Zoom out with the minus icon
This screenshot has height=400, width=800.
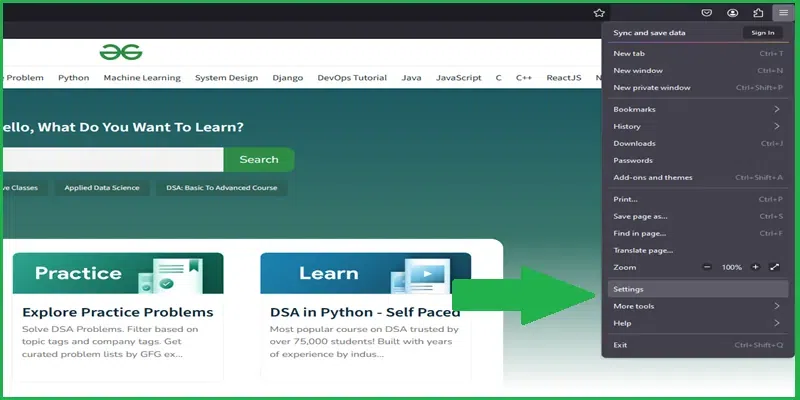(707, 267)
